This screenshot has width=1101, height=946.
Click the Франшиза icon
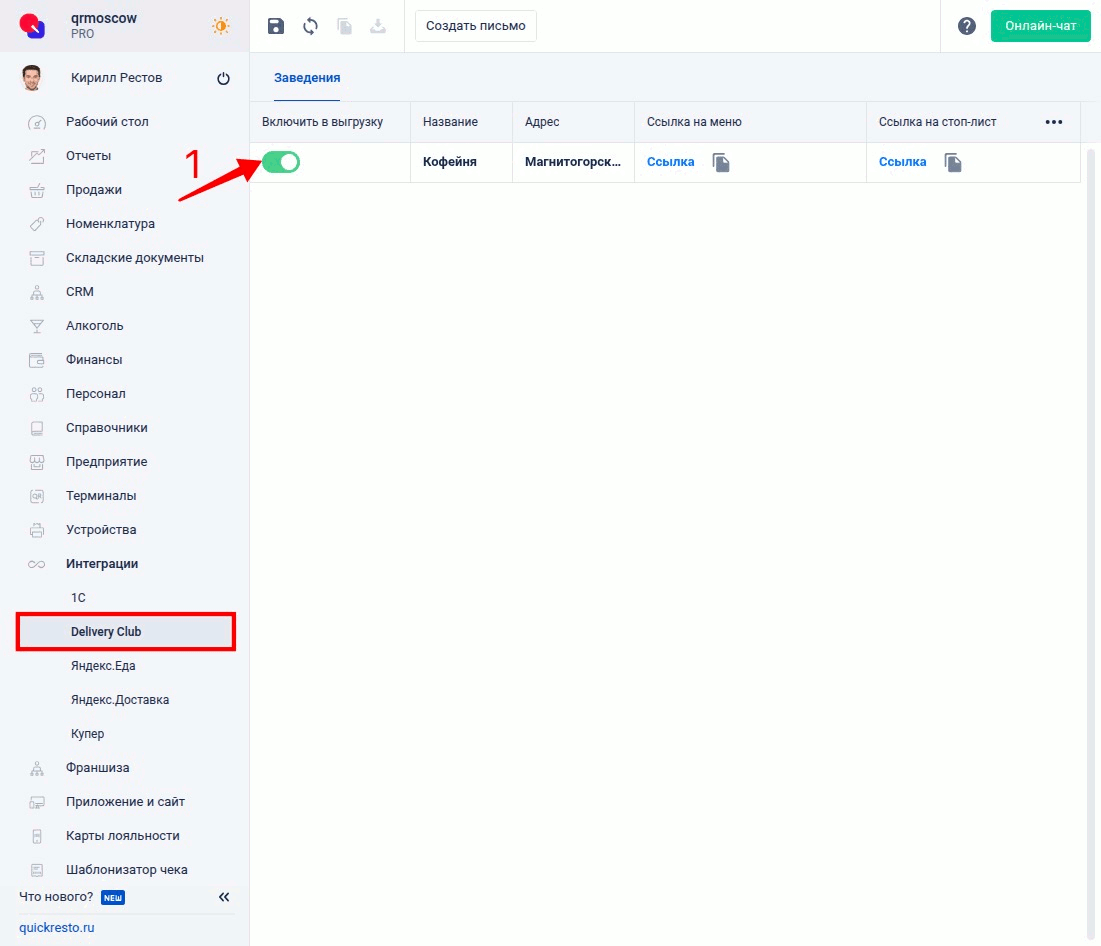(37, 768)
